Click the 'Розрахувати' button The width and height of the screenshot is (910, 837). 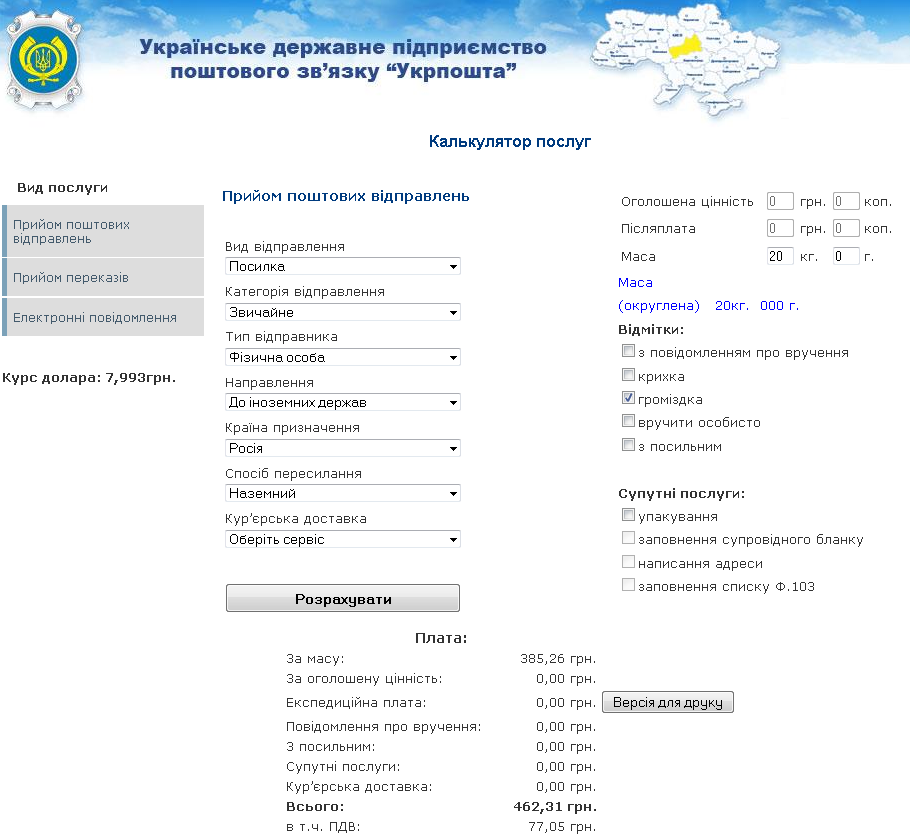(343, 598)
